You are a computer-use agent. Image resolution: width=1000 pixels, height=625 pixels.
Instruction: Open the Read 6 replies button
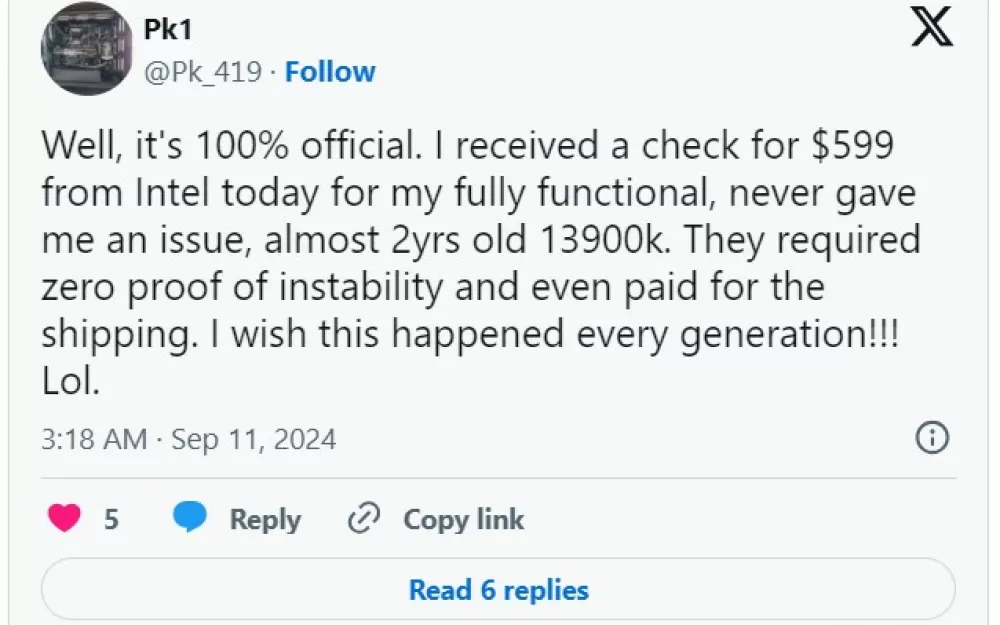click(x=498, y=590)
